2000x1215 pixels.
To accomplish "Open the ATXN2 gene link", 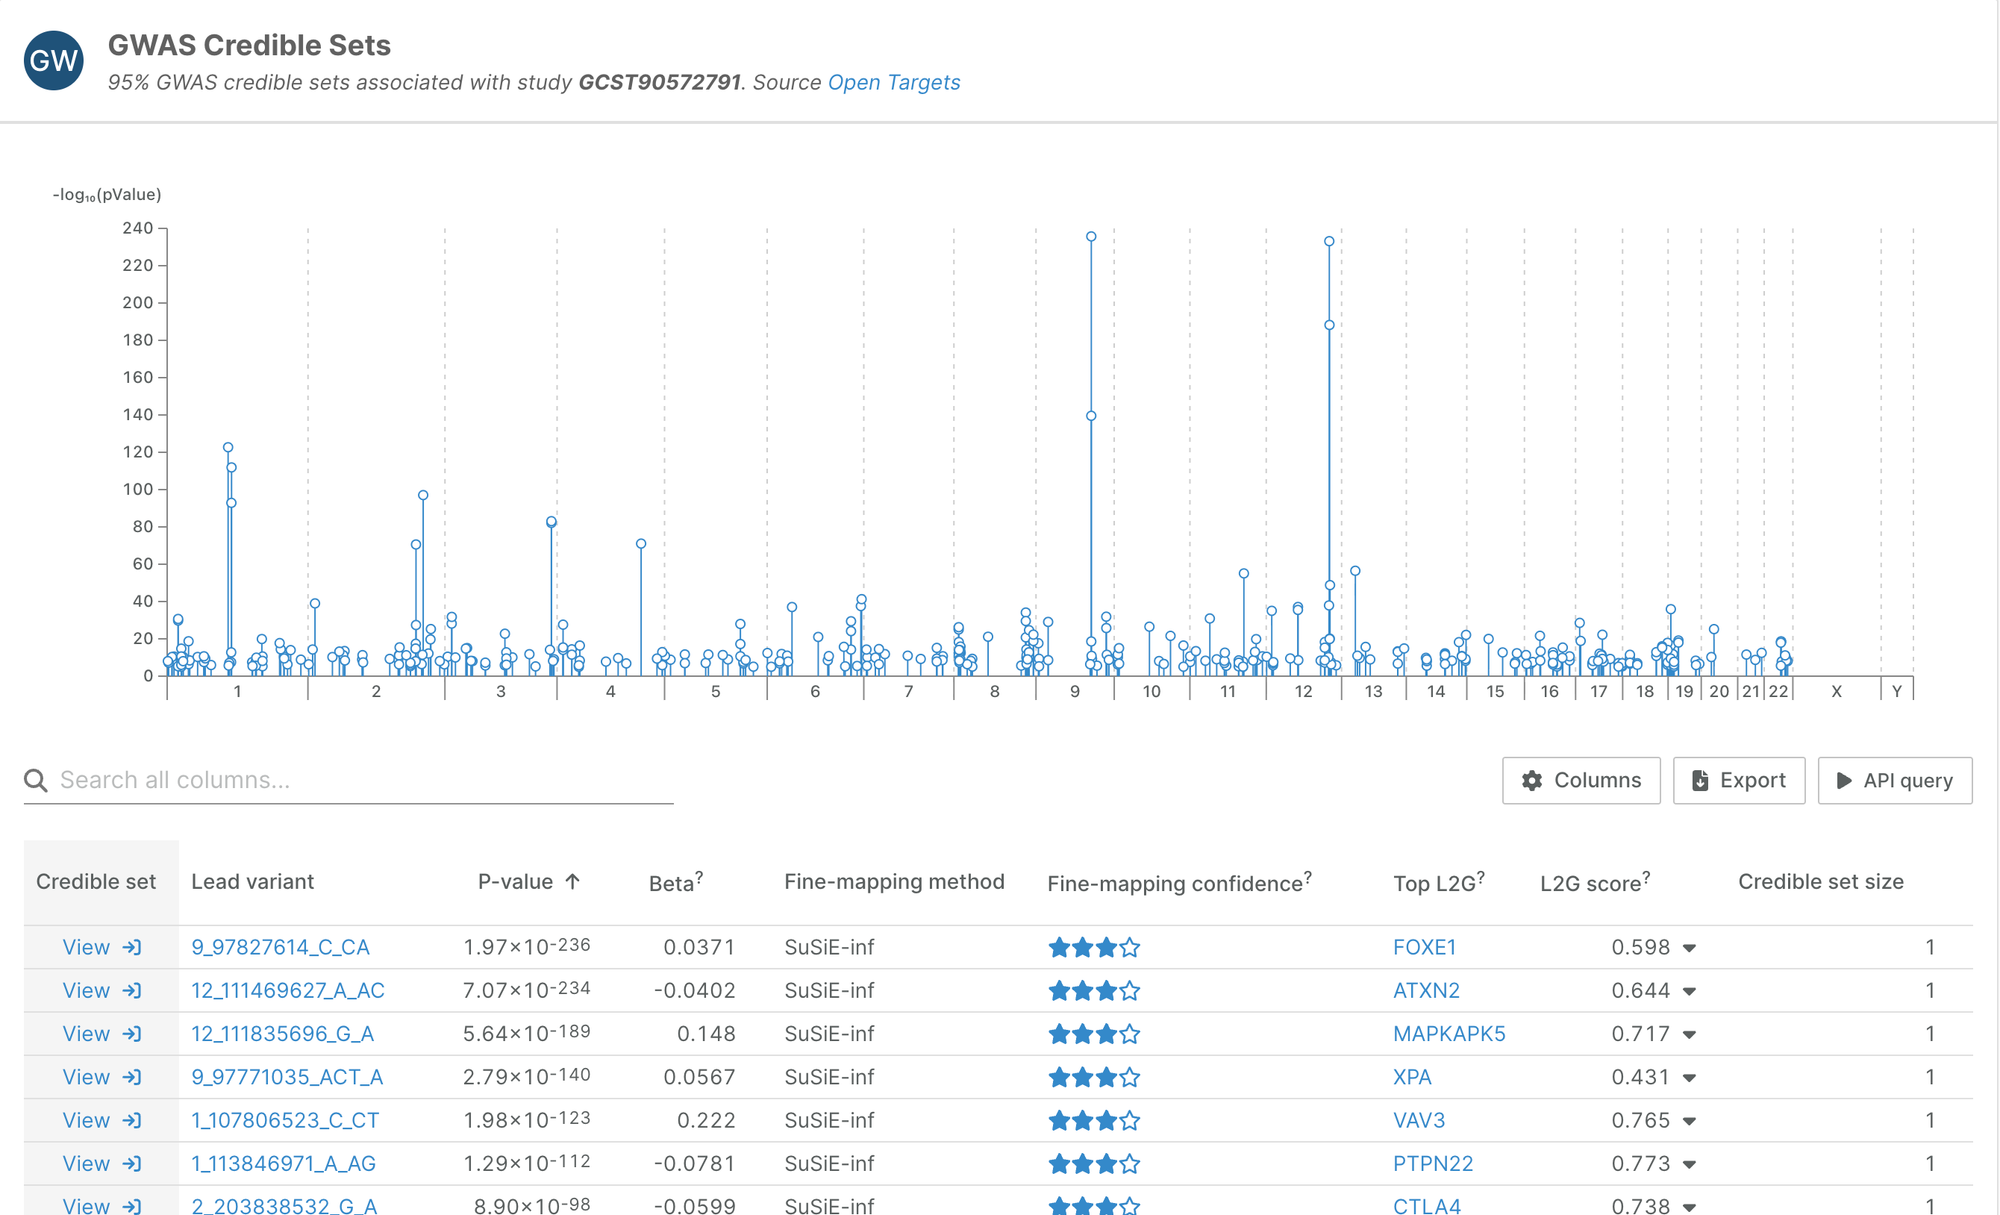I will coord(1426,990).
